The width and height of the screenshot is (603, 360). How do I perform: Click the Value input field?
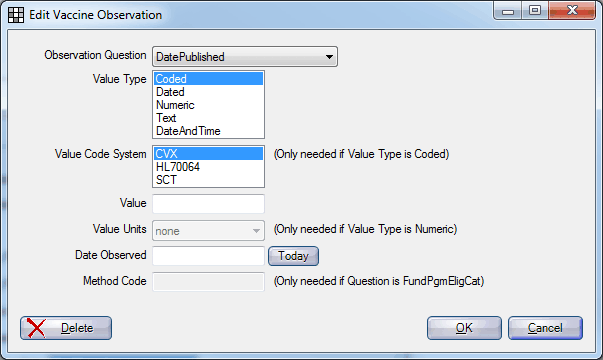208,203
